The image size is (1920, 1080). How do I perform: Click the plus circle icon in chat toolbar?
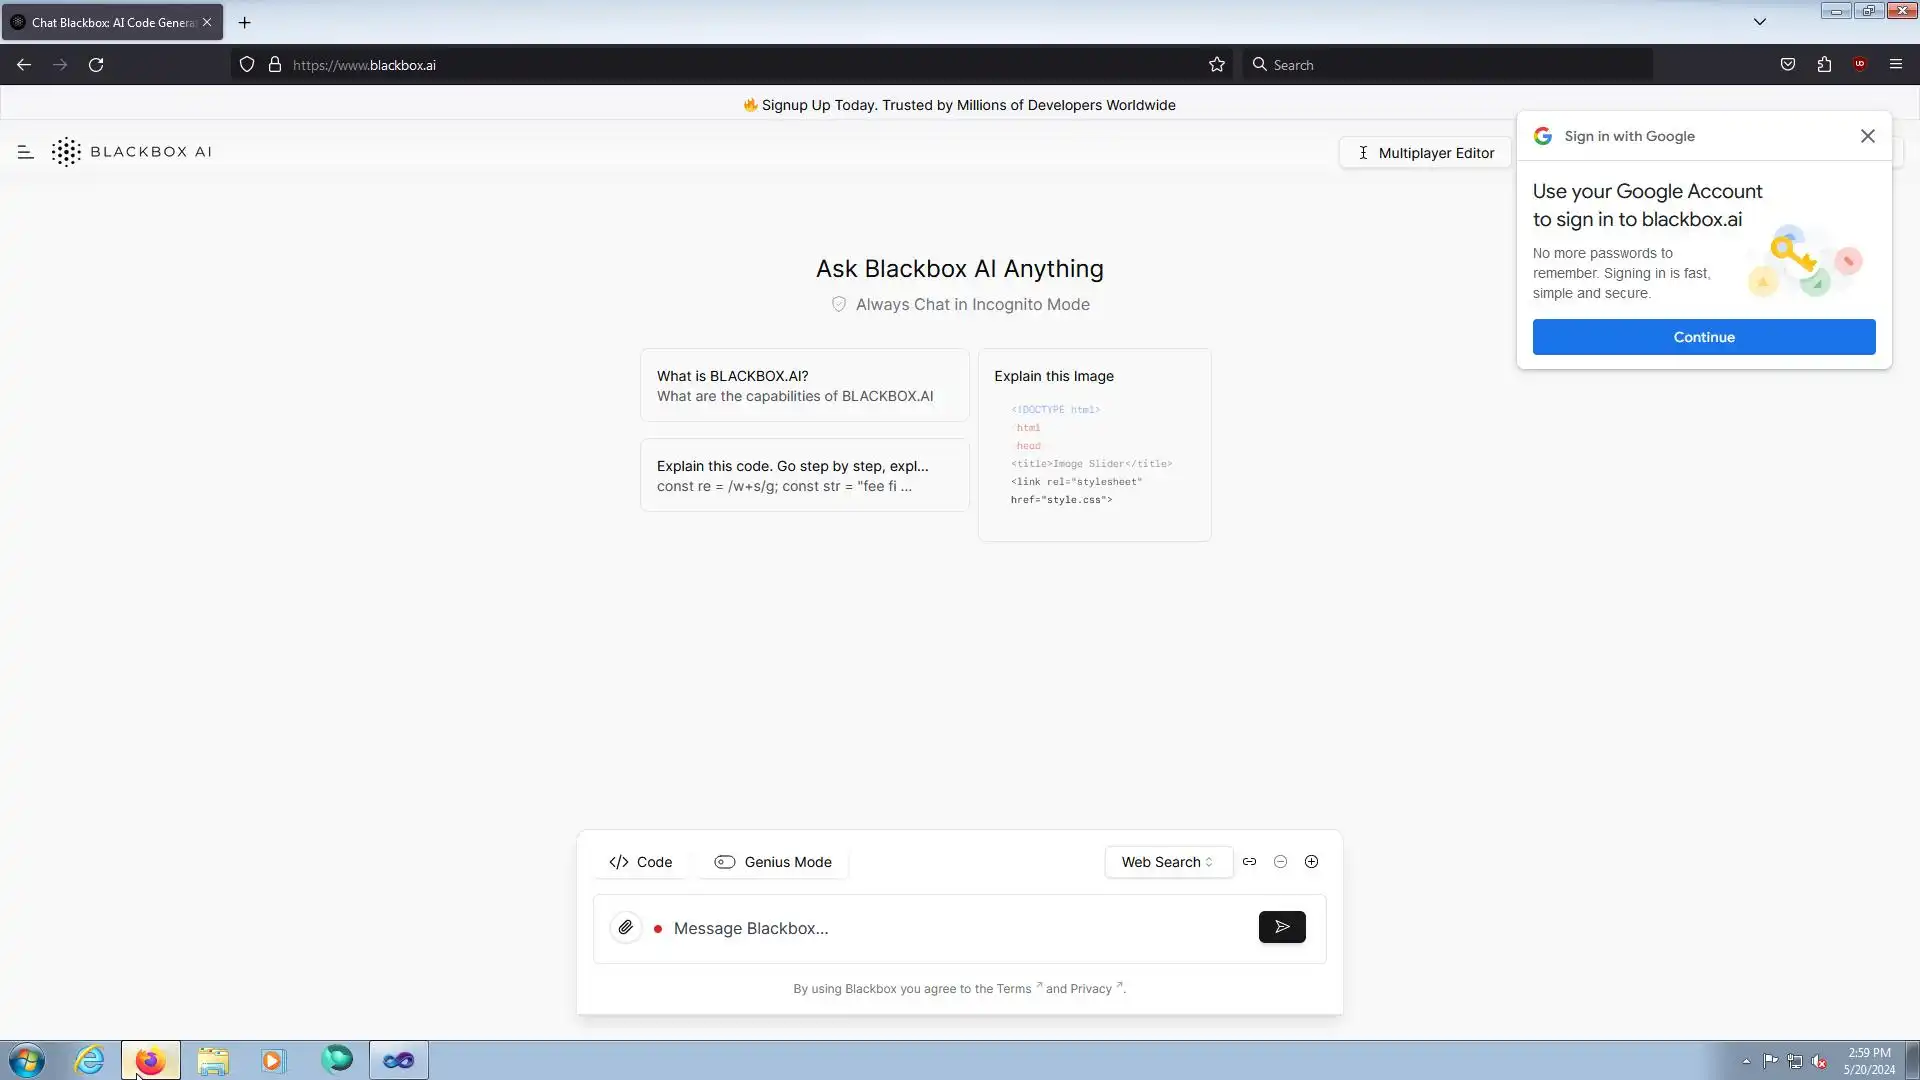click(x=1311, y=862)
